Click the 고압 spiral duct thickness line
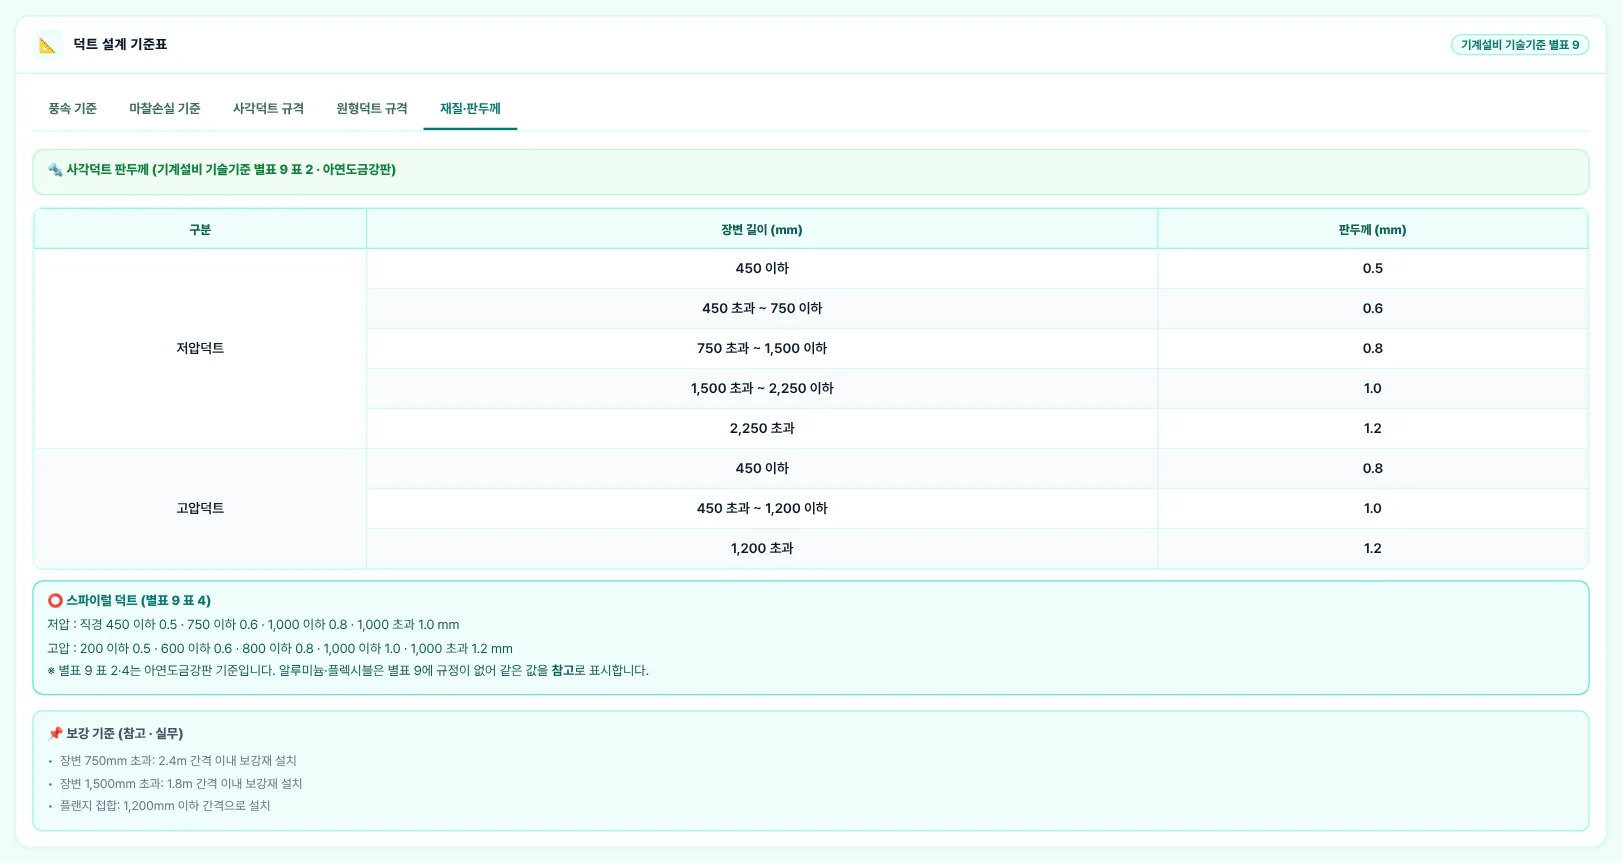The width and height of the screenshot is (1623, 863). coord(280,649)
